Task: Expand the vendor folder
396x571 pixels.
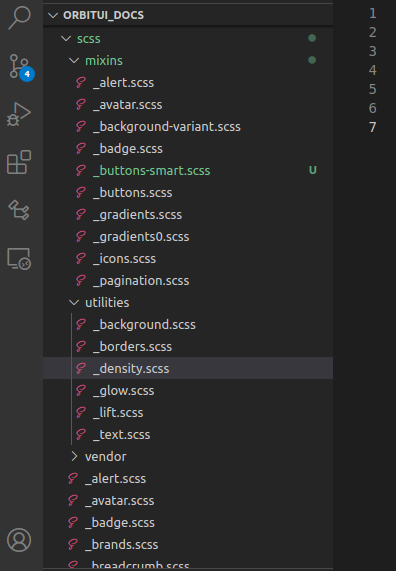Action: 188,457
